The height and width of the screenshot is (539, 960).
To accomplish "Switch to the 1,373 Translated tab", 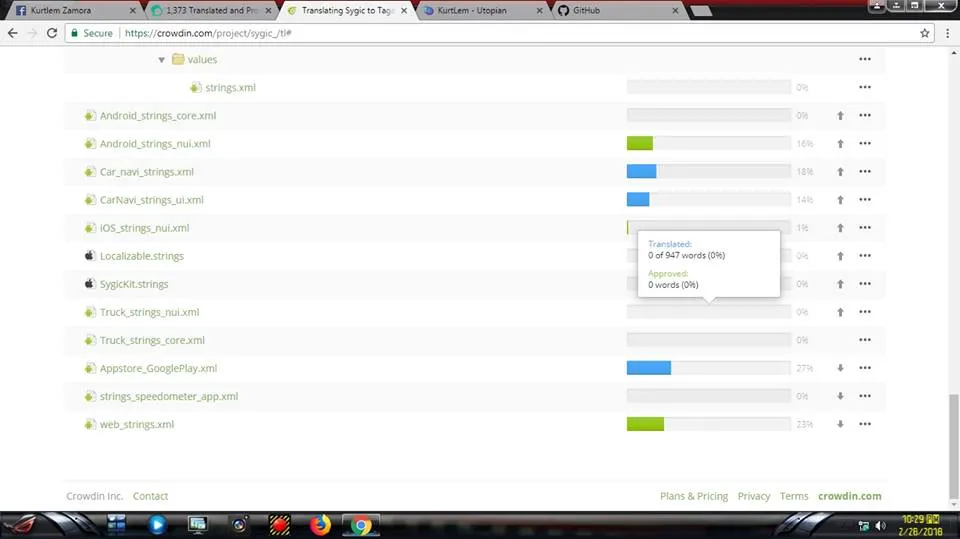I will pos(211,10).
